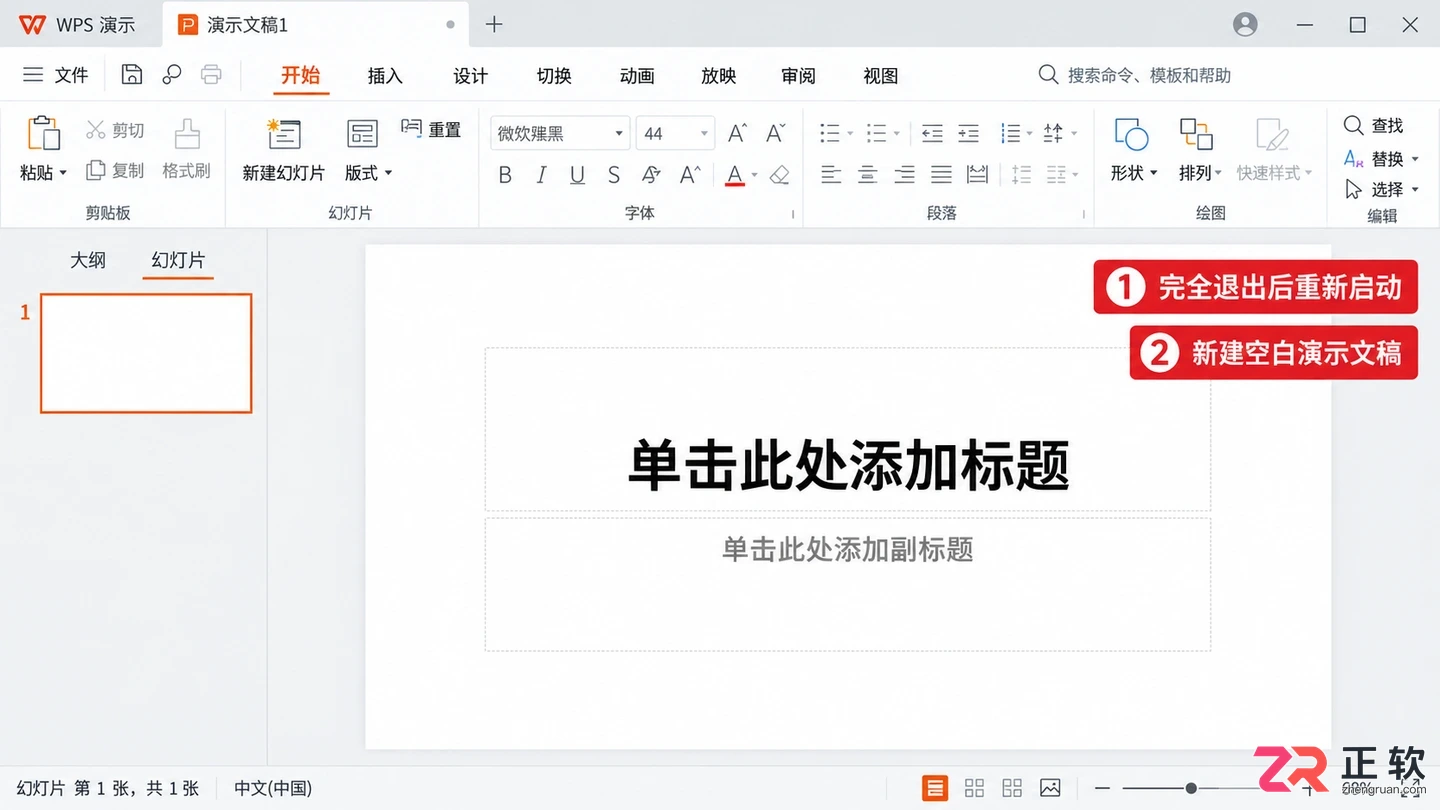Switch to normal view in status bar

point(935,788)
